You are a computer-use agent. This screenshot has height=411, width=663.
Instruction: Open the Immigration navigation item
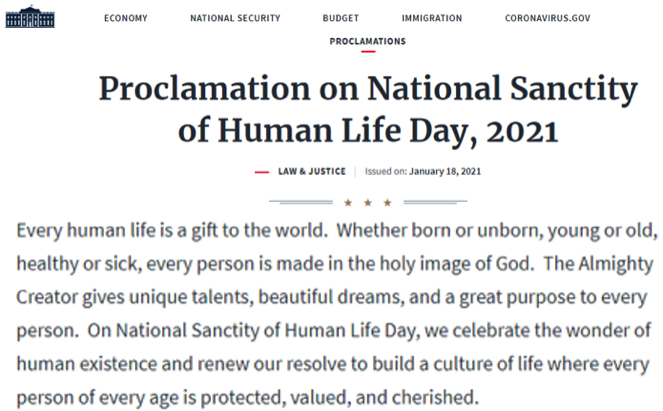coord(432,18)
